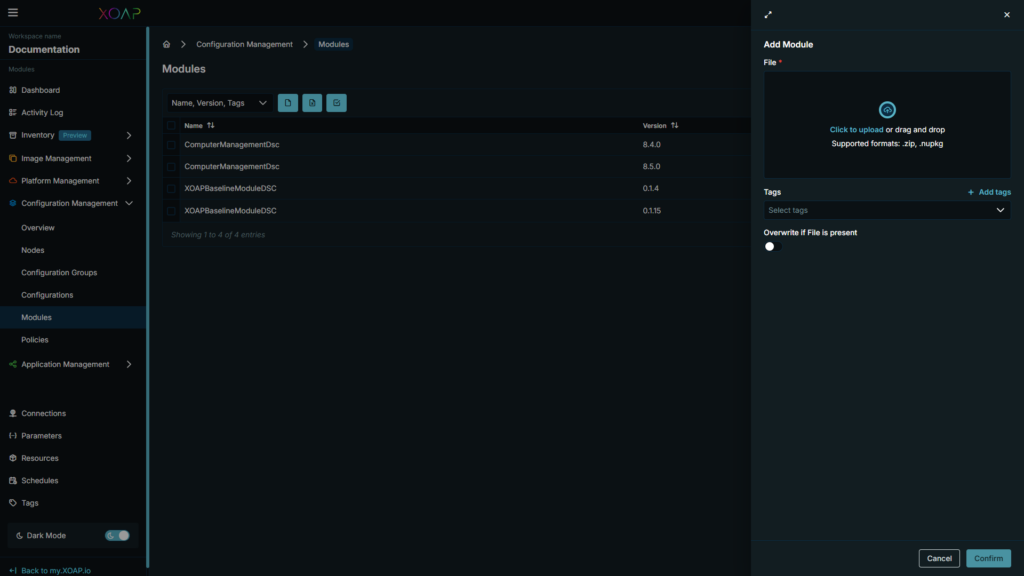Click the version 0.1.15 cell

coord(651,211)
